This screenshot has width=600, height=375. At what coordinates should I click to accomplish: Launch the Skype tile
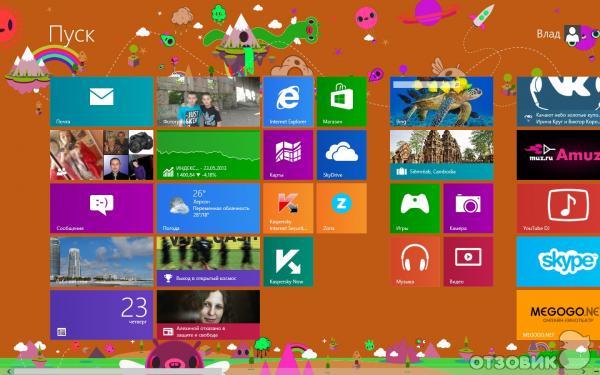pos(558,262)
